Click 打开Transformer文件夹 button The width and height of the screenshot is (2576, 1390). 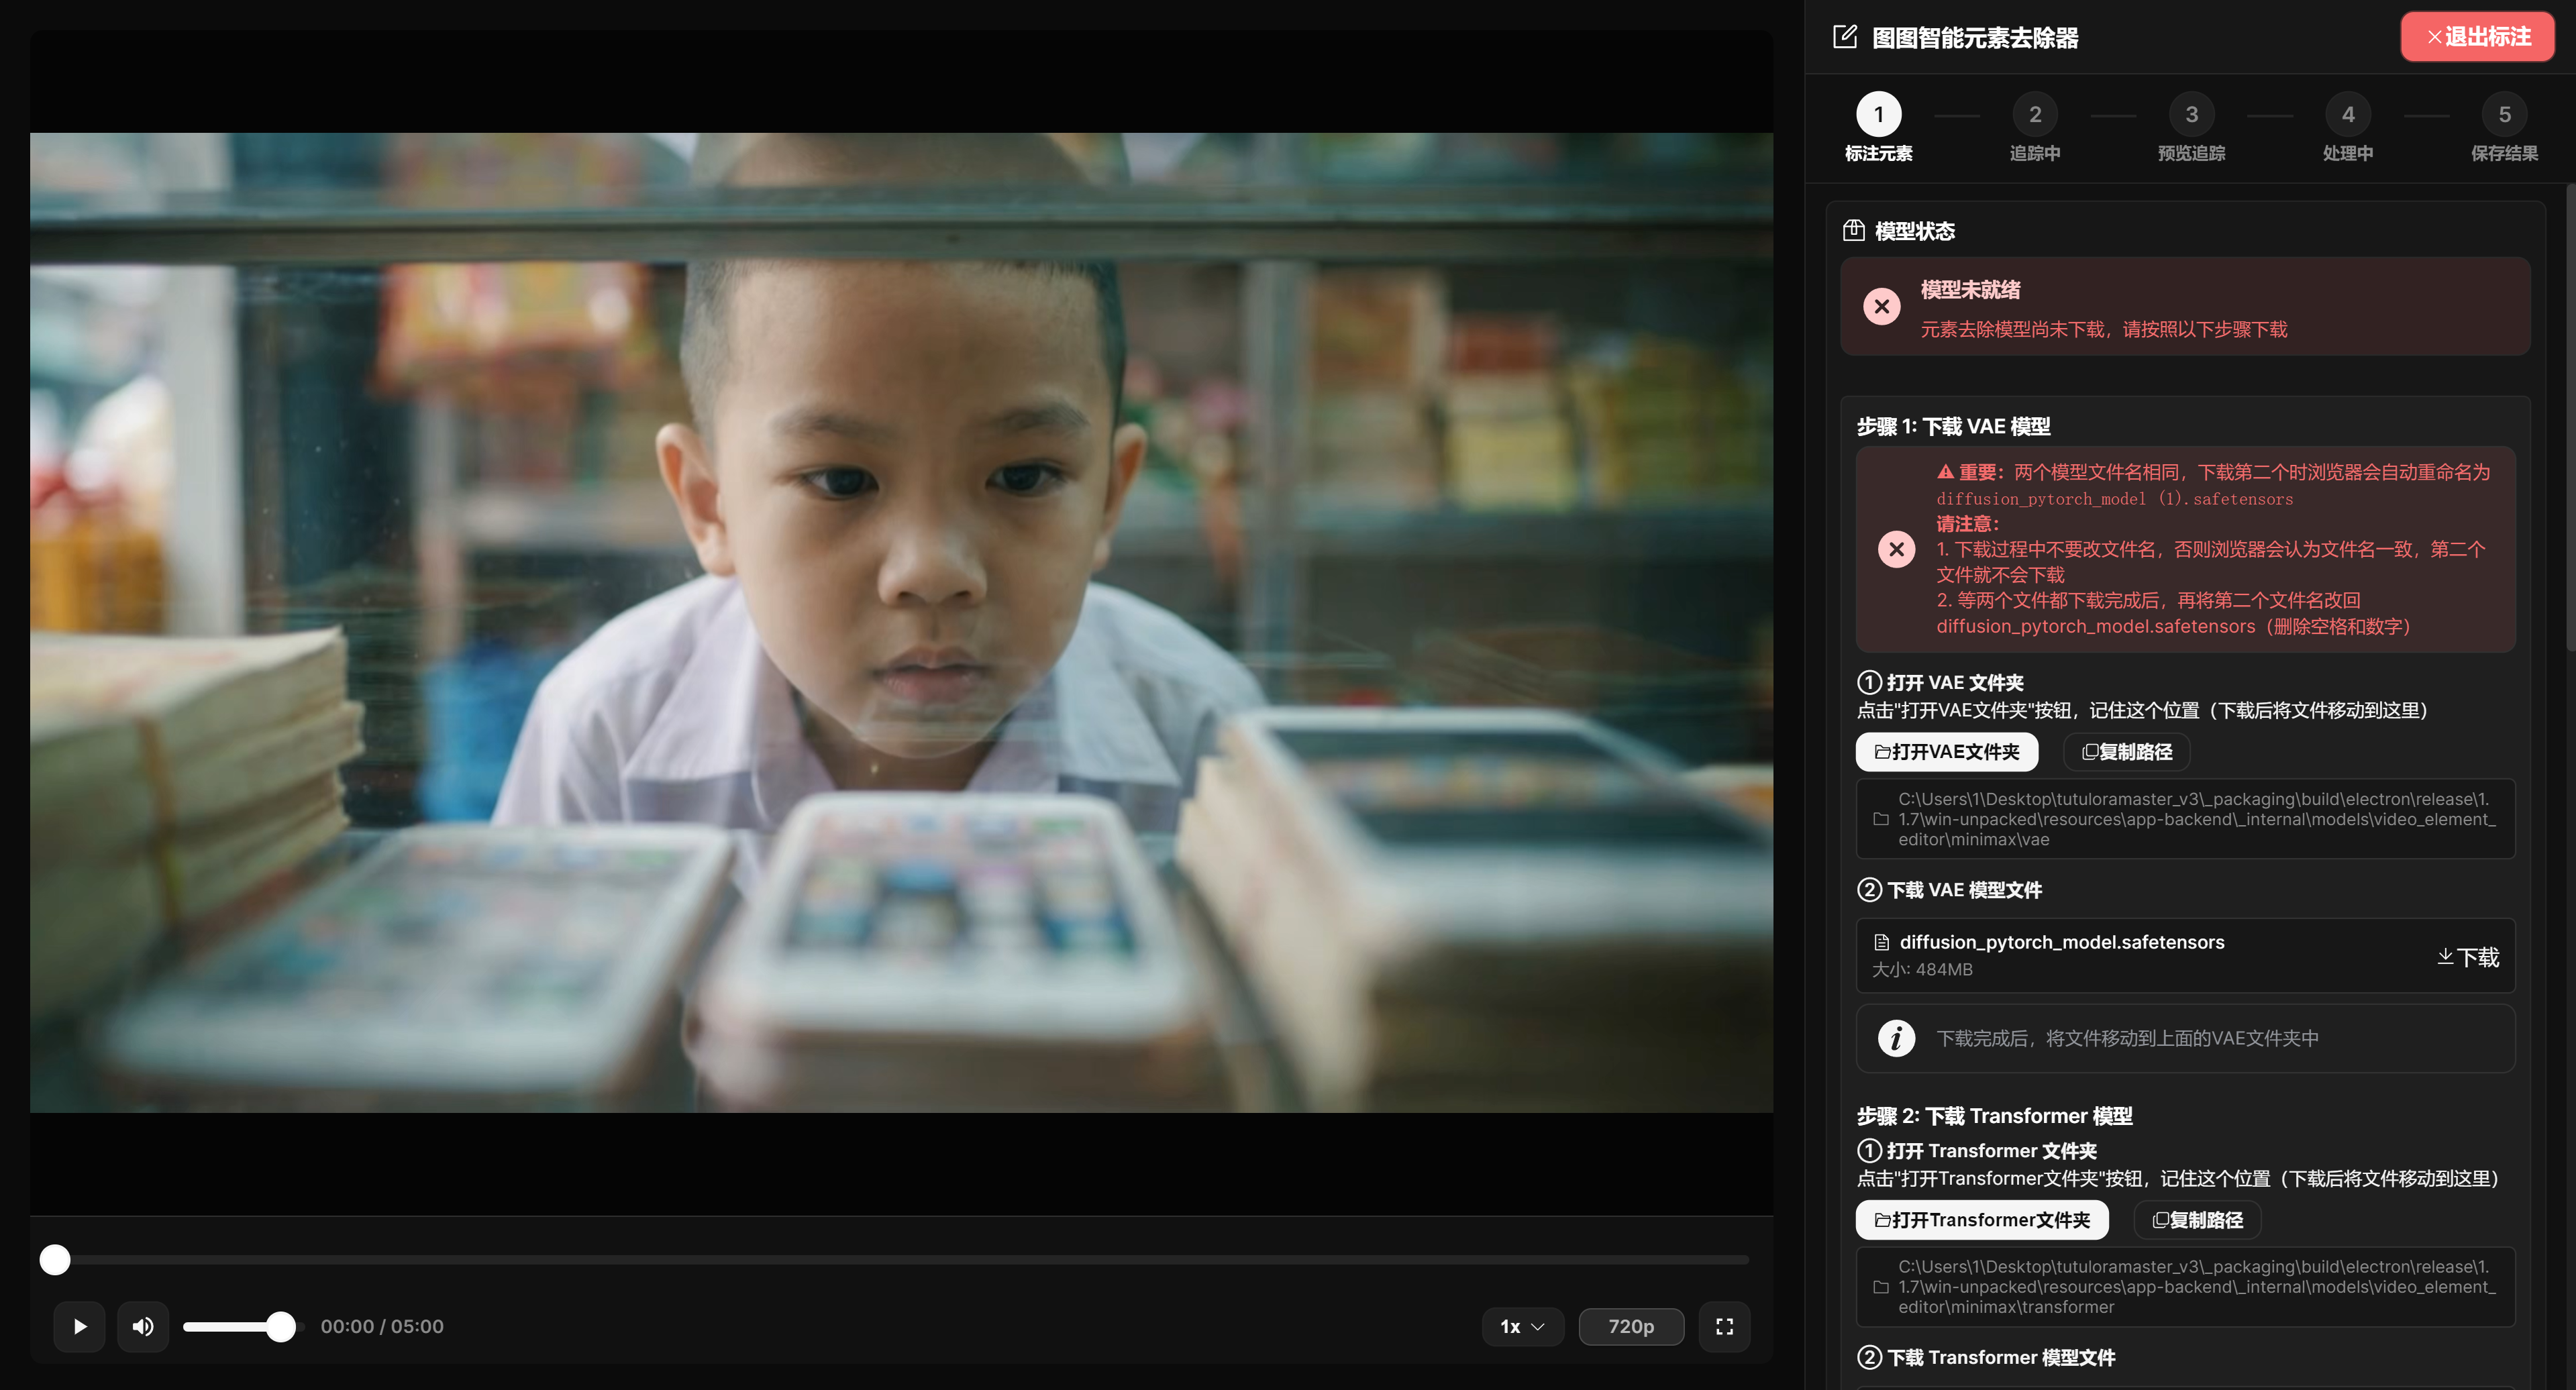pos(1982,1220)
